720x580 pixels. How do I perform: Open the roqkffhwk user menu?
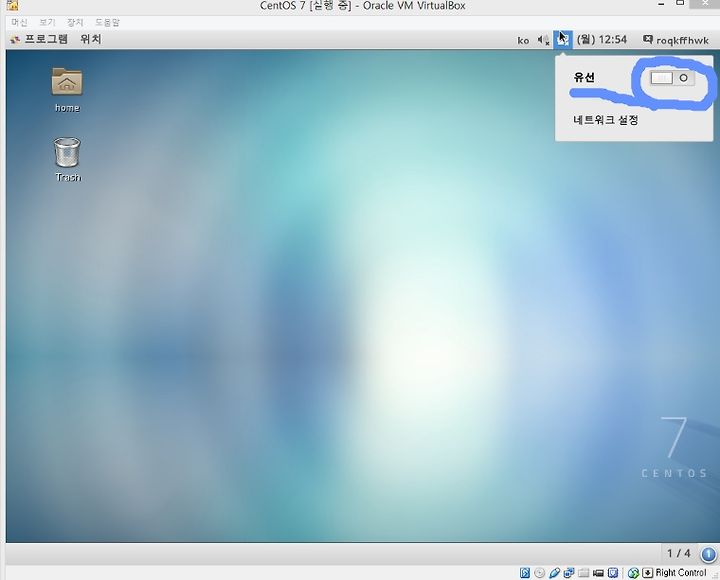tap(682, 40)
